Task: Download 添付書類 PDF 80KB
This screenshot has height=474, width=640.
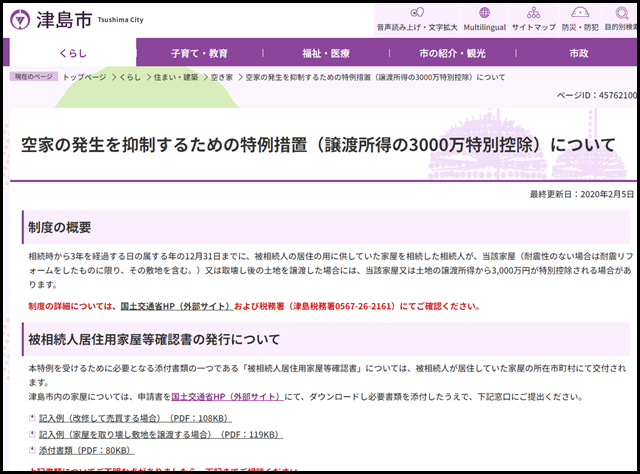Action: (x=87, y=450)
